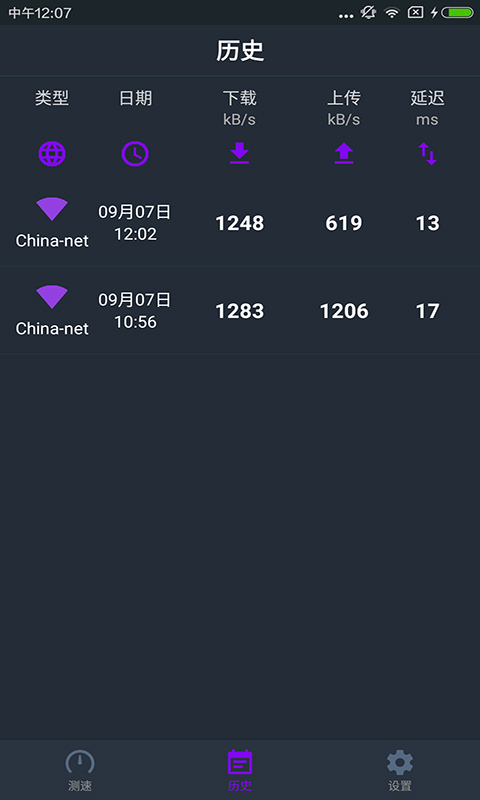Tap the clock date column icon
The width and height of the screenshot is (480, 800).
point(135,154)
